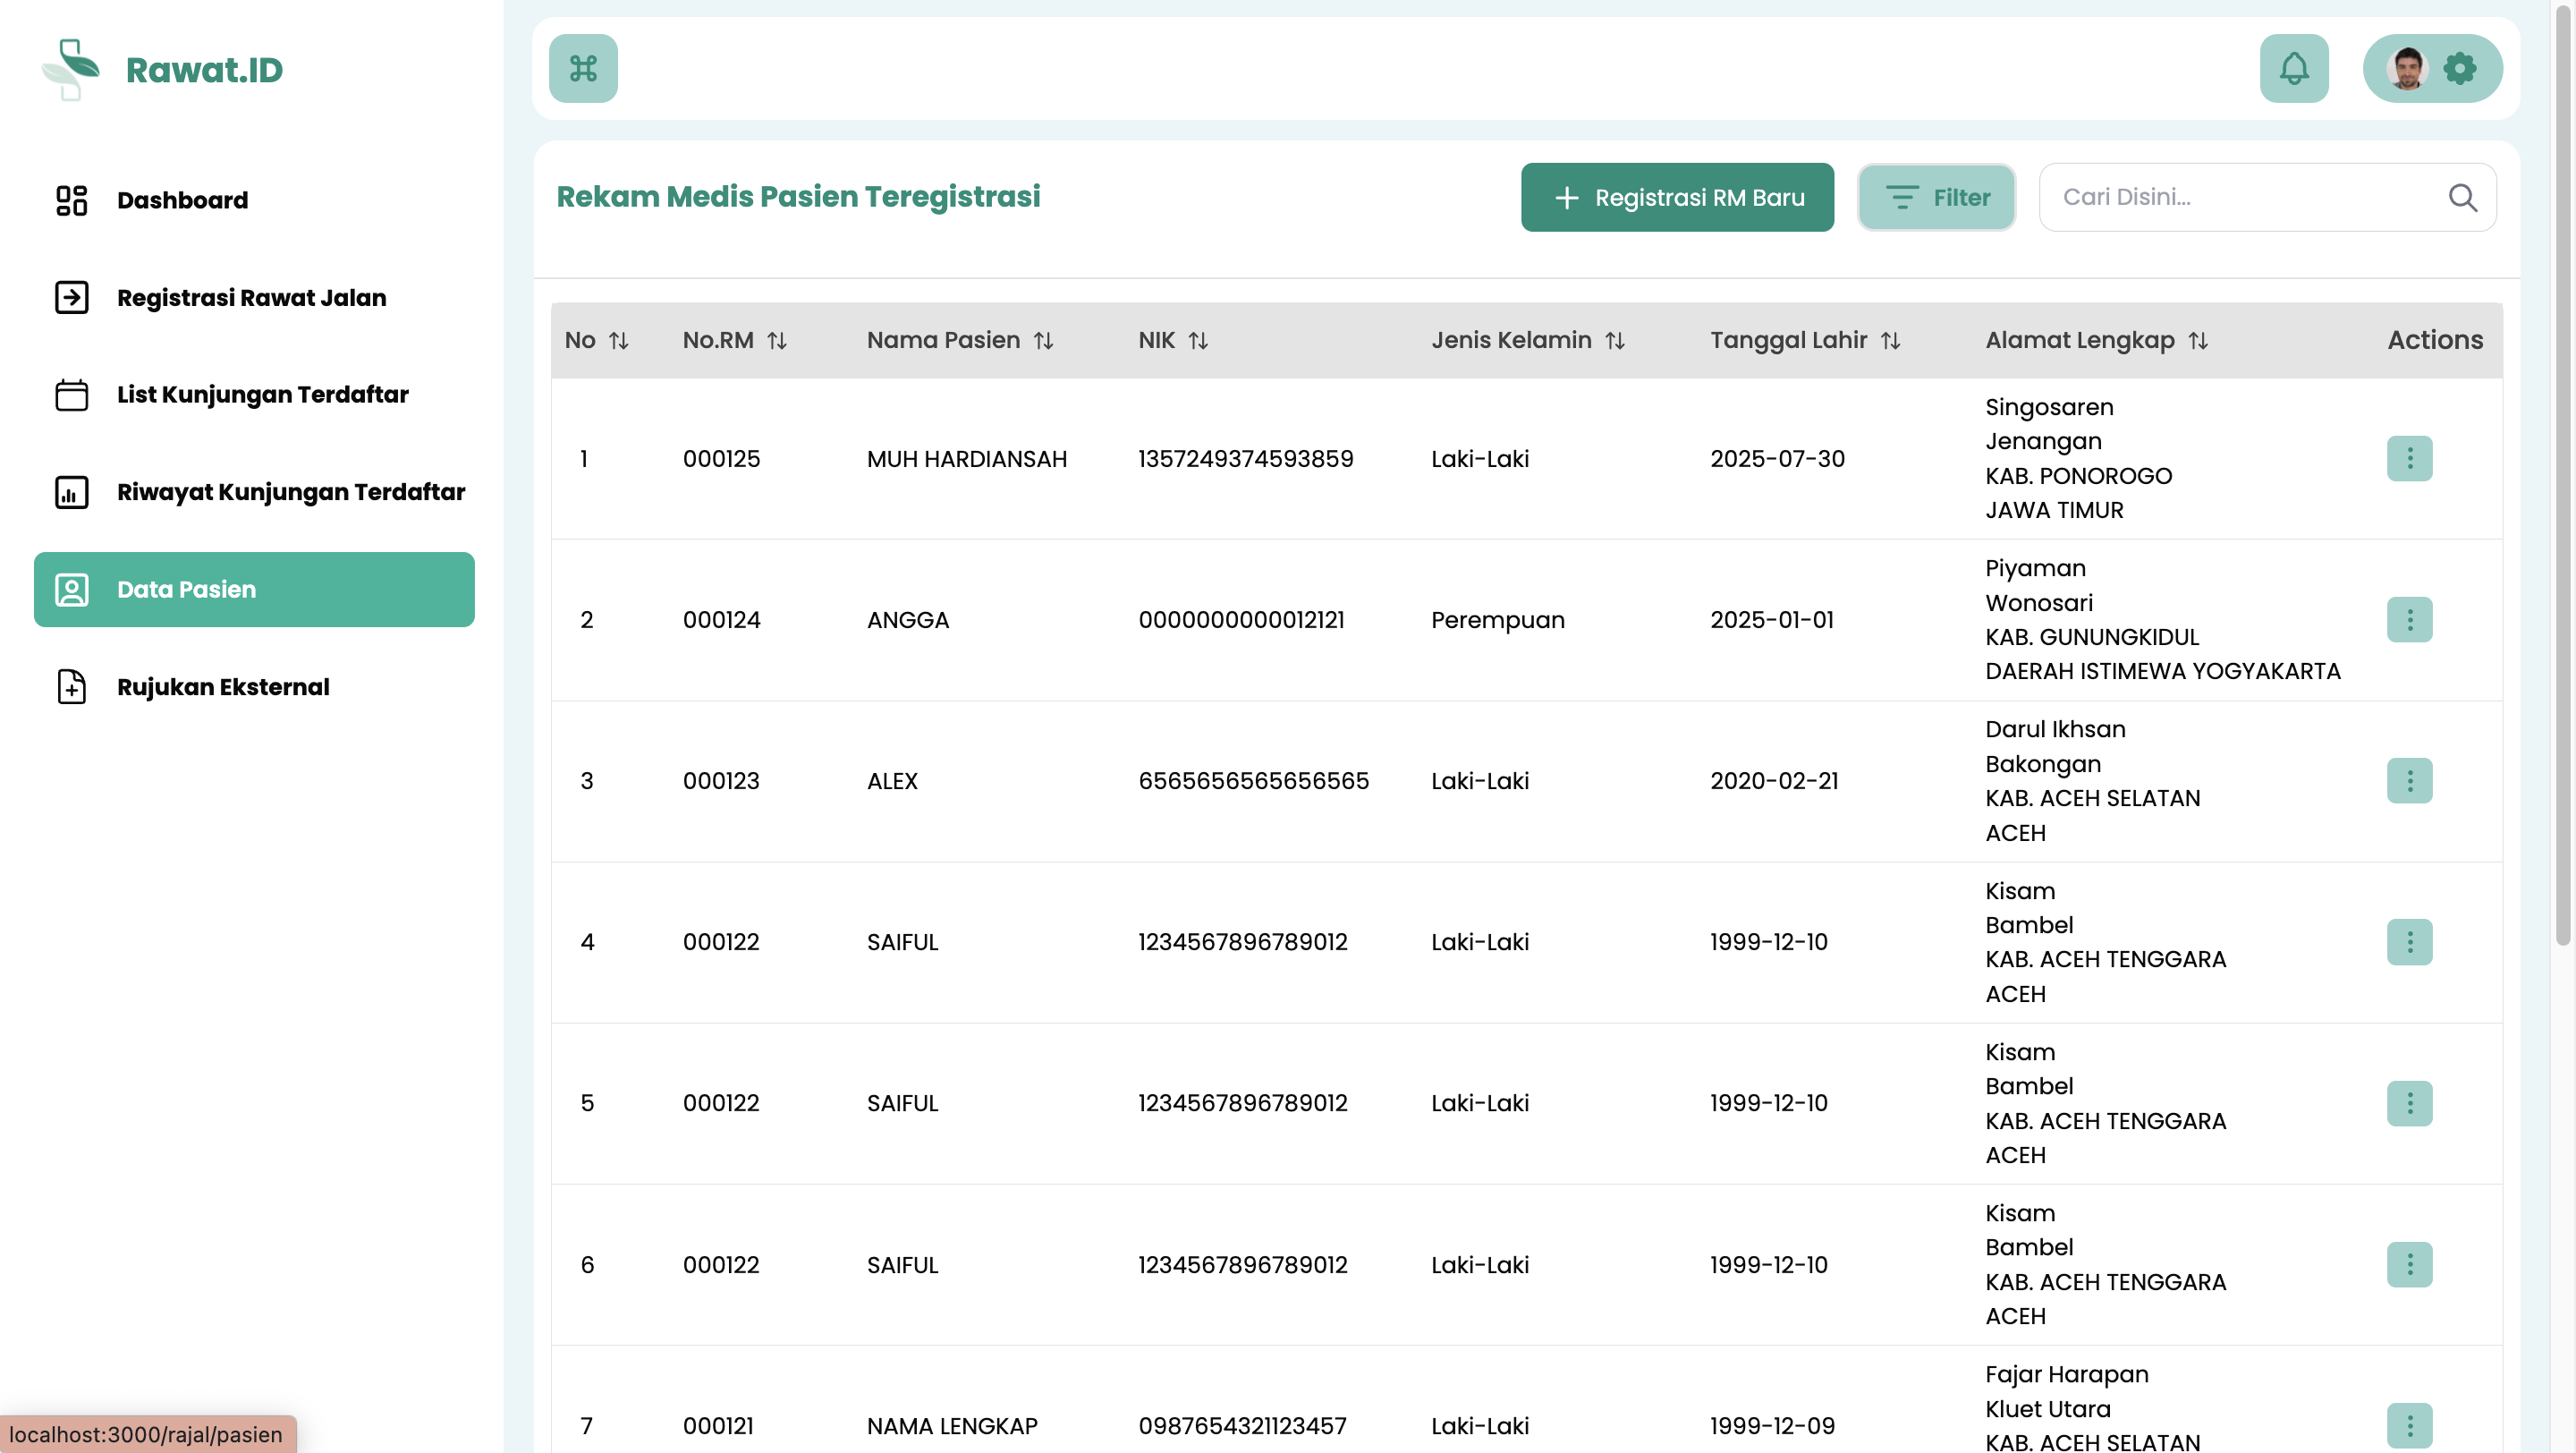This screenshot has width=2576, height=1453.
Task: Open the notifications bell
Action: coord(2293,69)
